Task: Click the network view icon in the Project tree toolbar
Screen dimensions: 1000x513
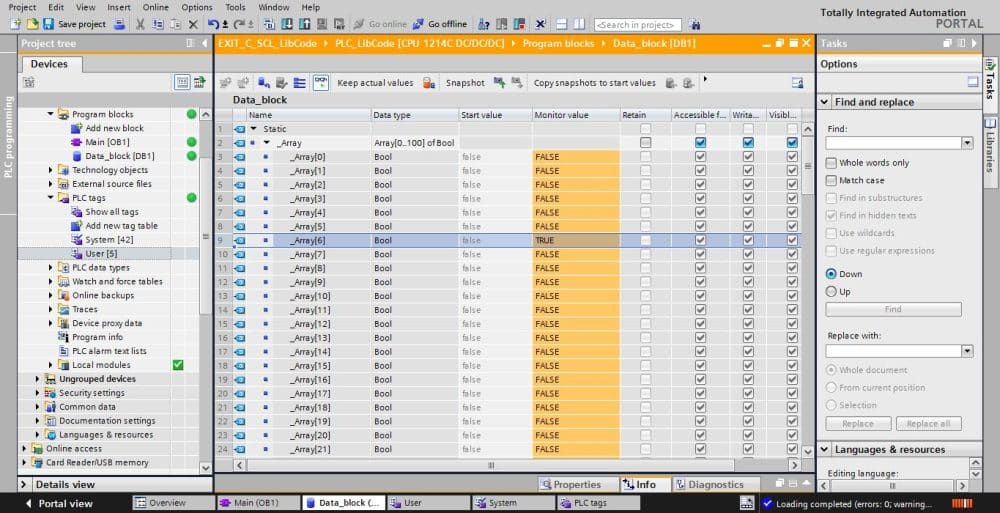Action: coord(200,82)
